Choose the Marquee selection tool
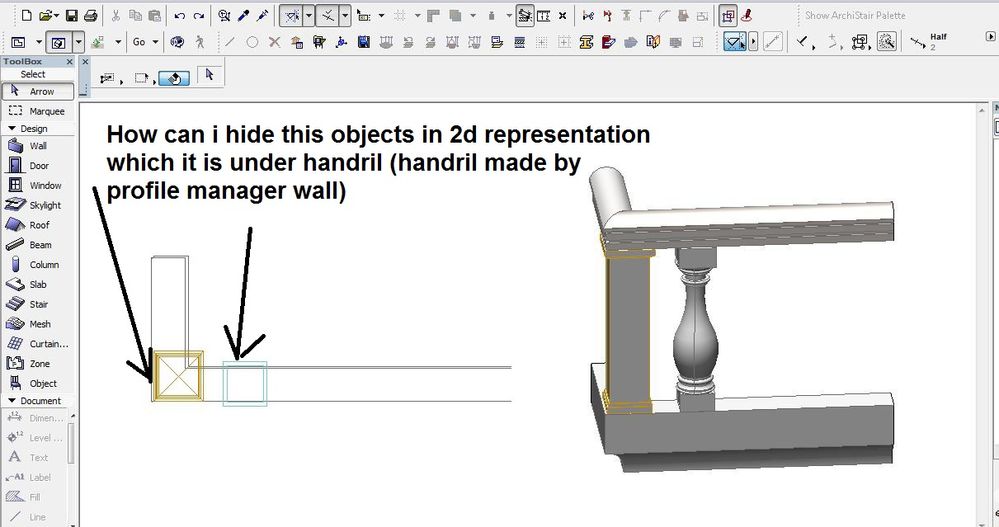This screenshot has height=527, width=999. (38, 111)
